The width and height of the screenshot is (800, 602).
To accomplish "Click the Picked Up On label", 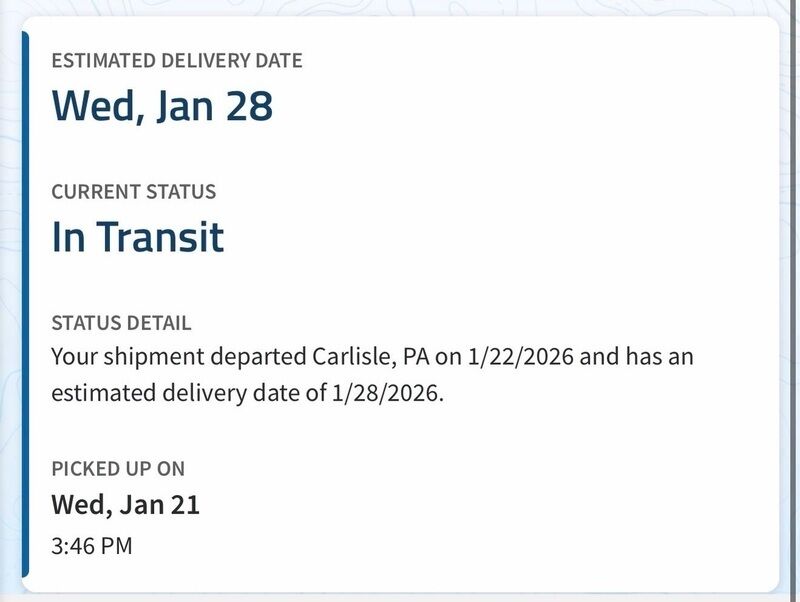I will coord(118,469).
